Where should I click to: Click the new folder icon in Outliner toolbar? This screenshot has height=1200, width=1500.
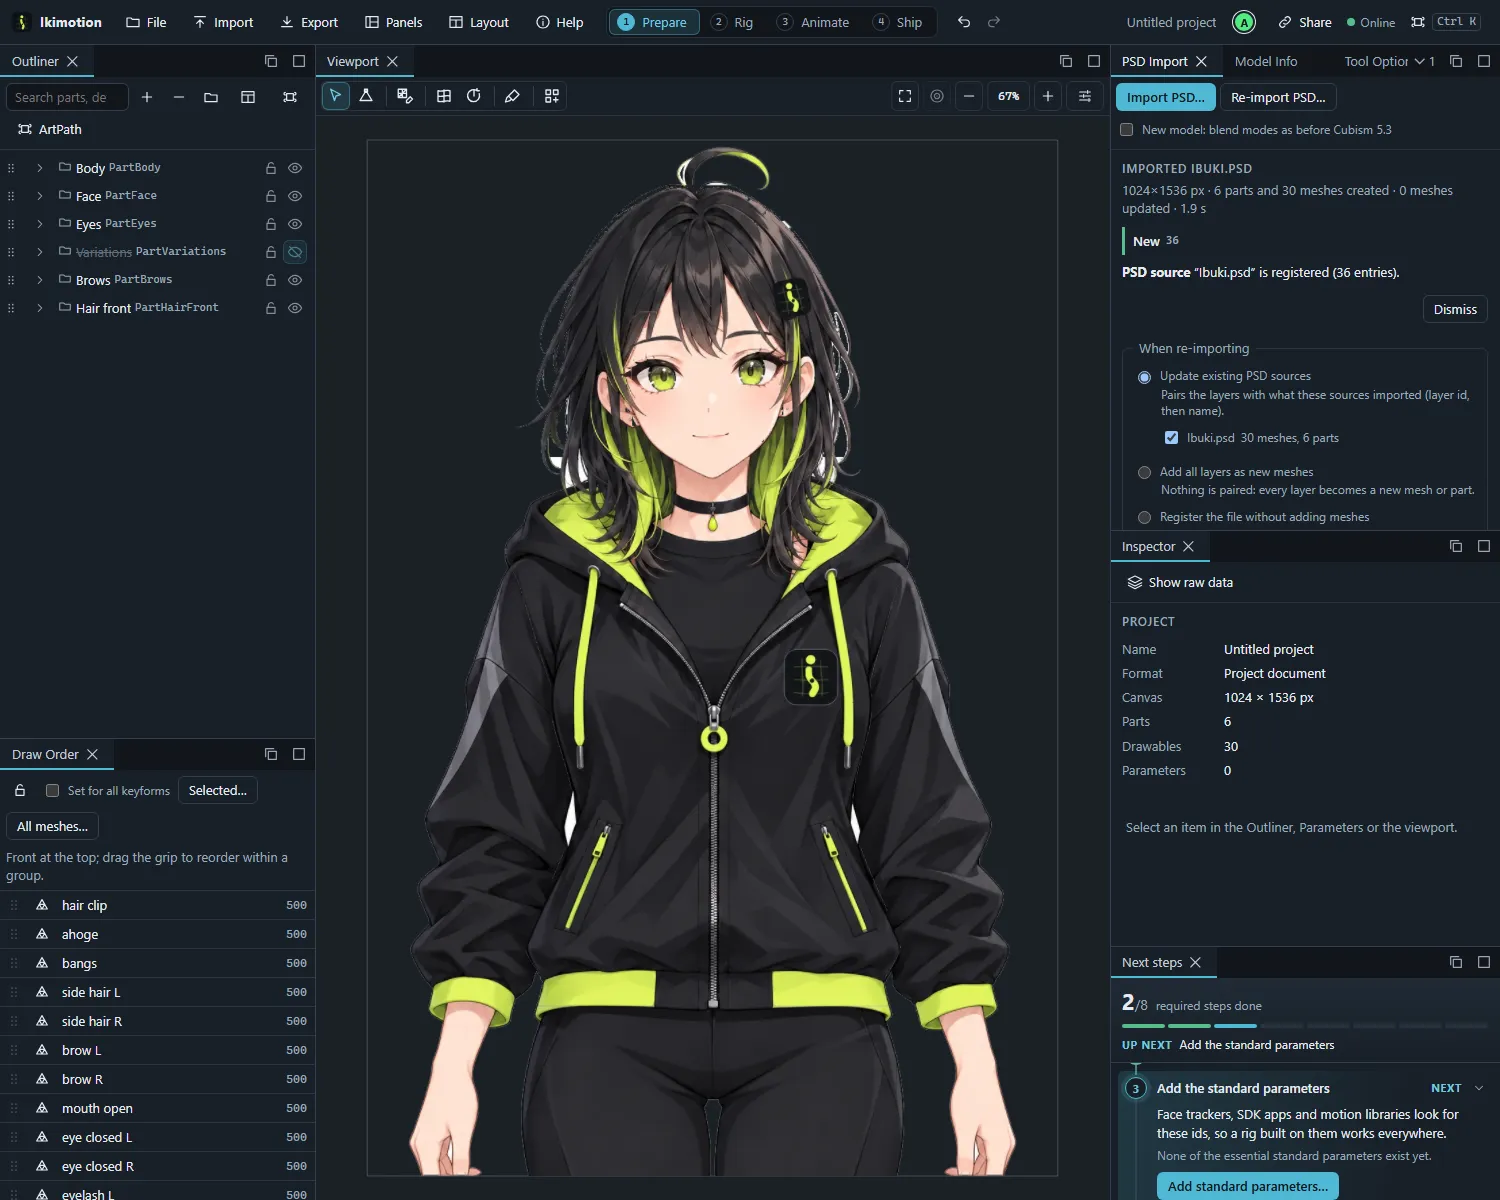(x=211, y=97)
